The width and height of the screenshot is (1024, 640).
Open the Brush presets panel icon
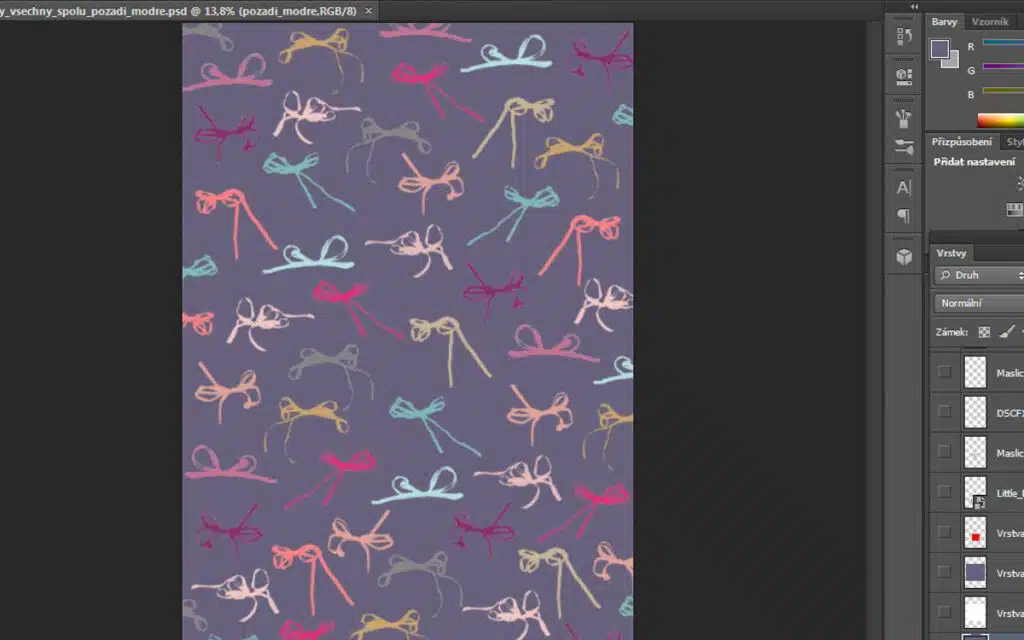(x=904, y=118)
